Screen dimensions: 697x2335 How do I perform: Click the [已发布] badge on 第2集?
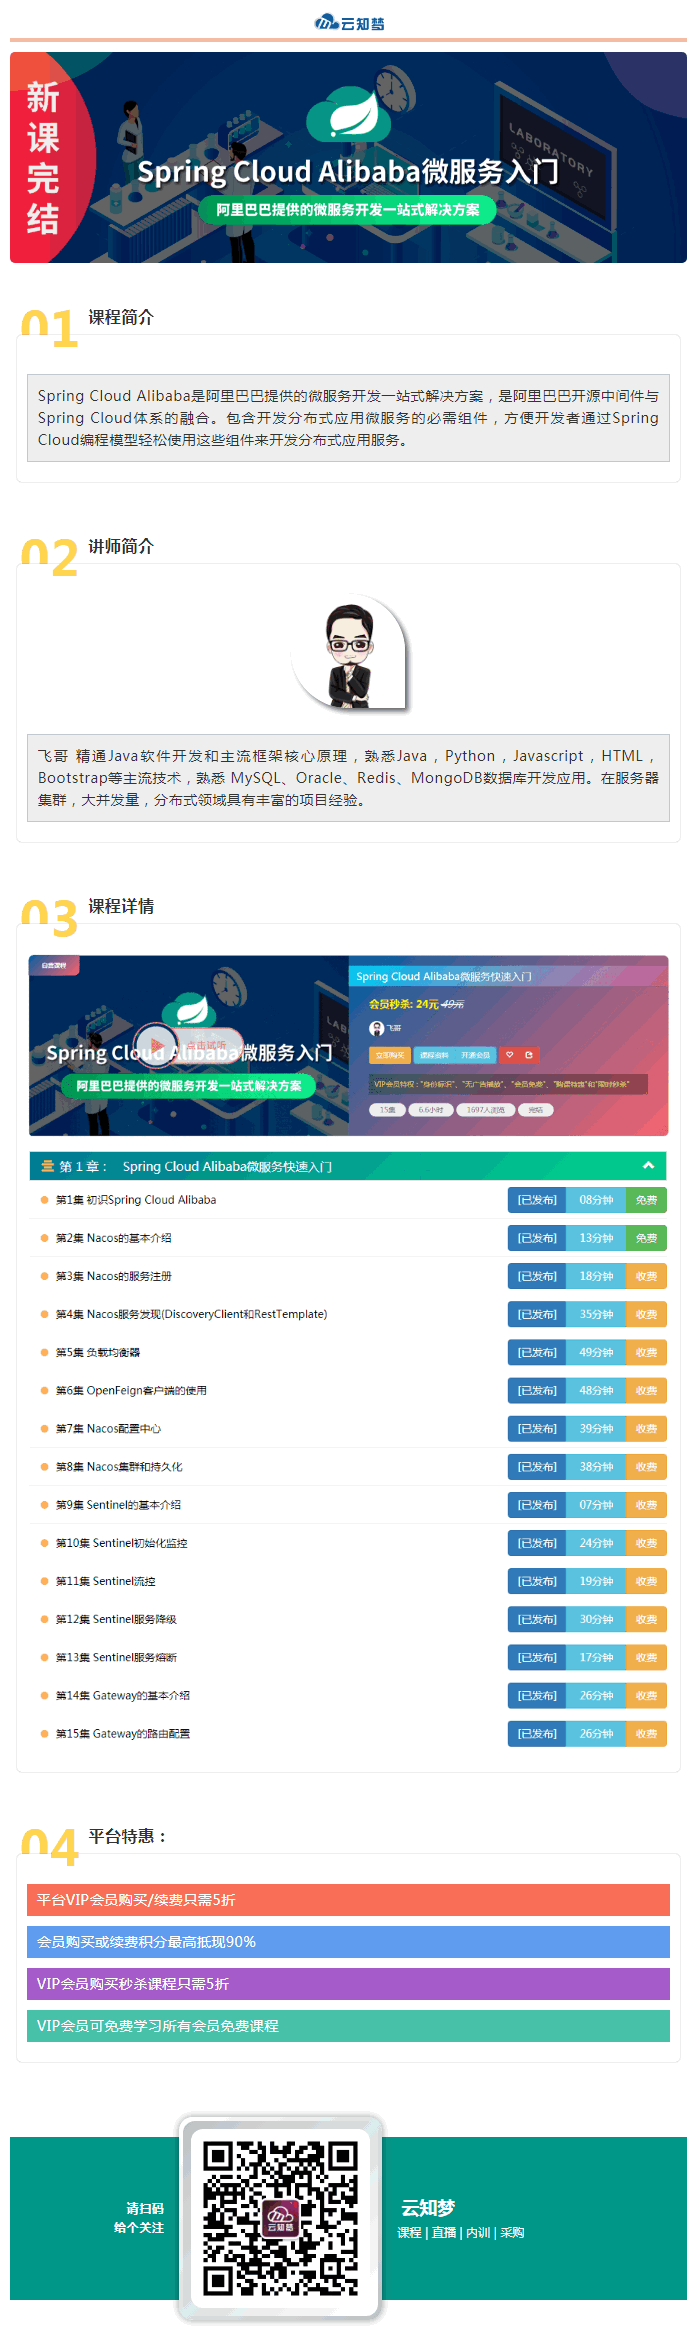coord(537,1238)
